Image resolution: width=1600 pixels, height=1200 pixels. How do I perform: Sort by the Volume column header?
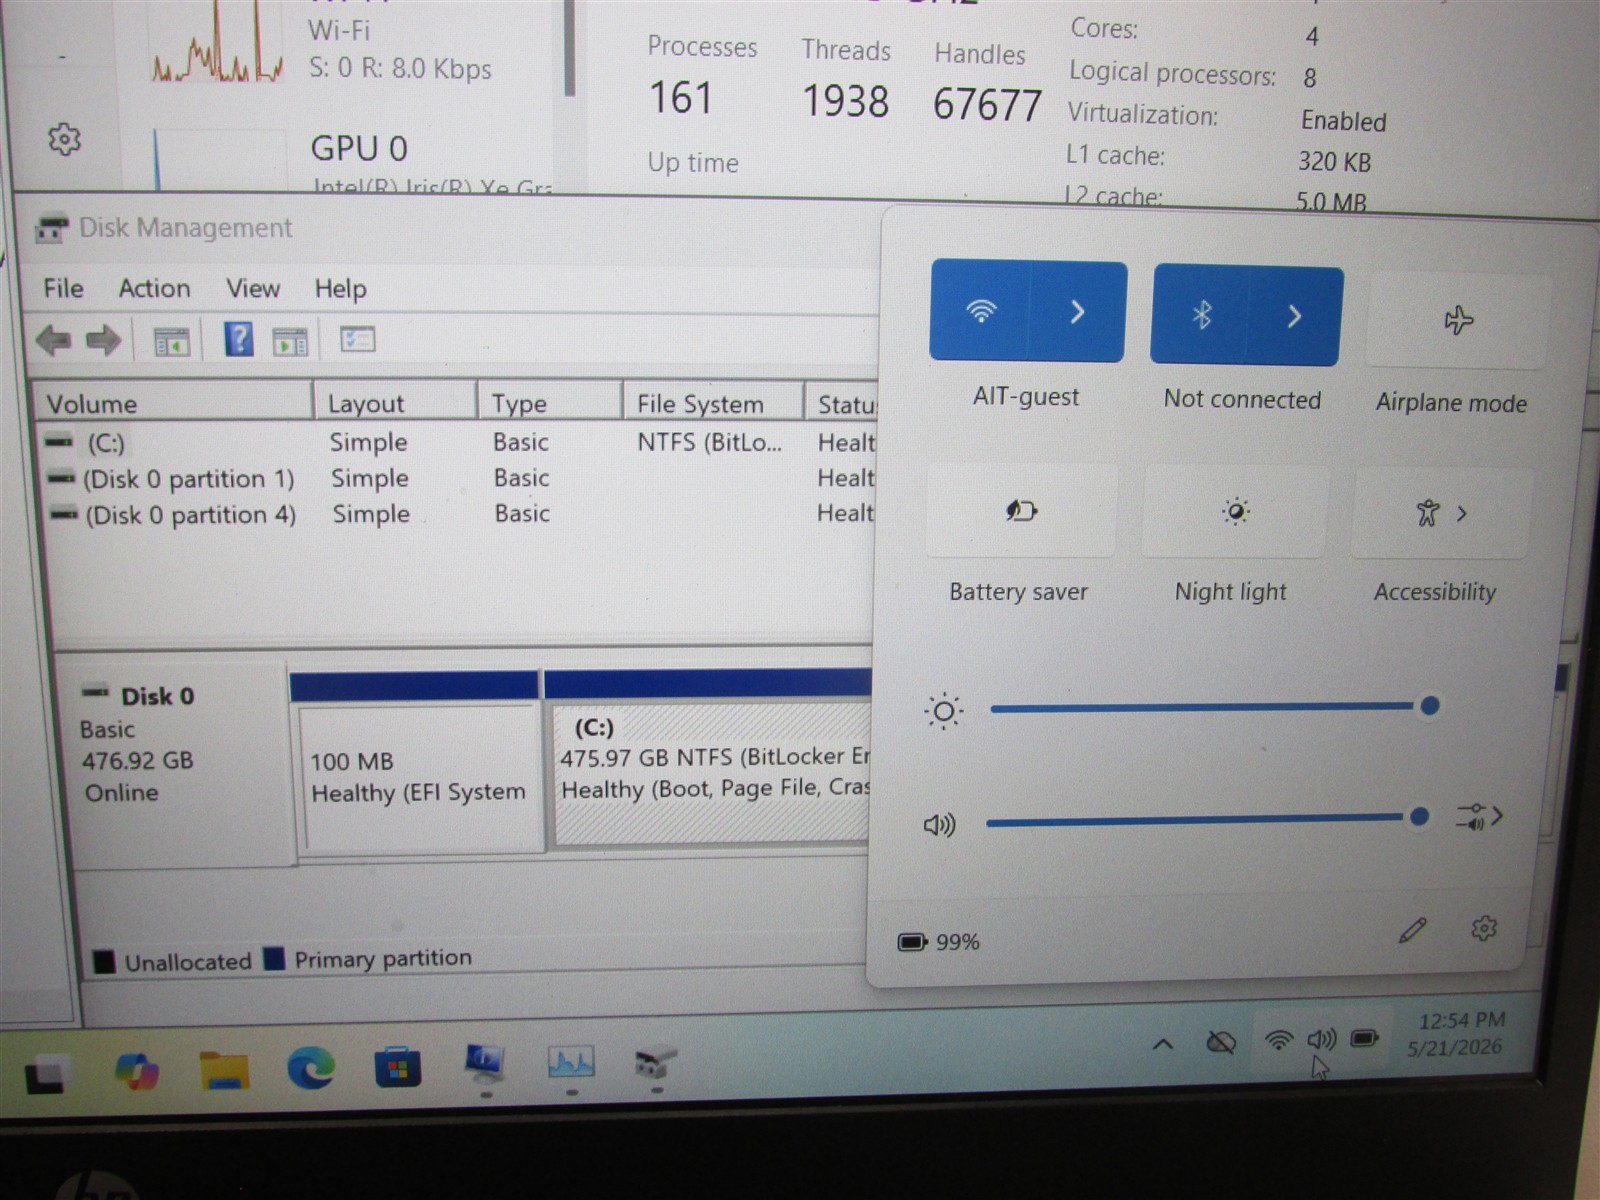tap(173, 403)
